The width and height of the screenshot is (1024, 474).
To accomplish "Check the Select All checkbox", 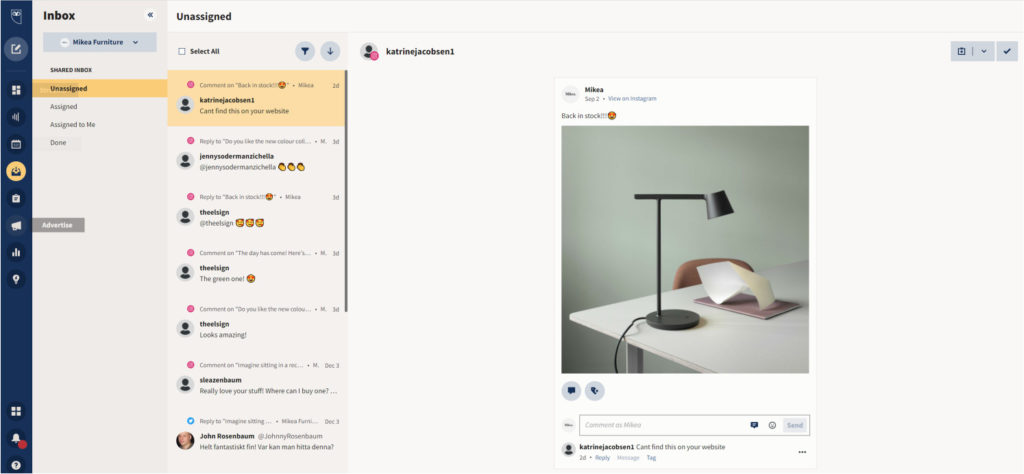I will coord(182,51).
